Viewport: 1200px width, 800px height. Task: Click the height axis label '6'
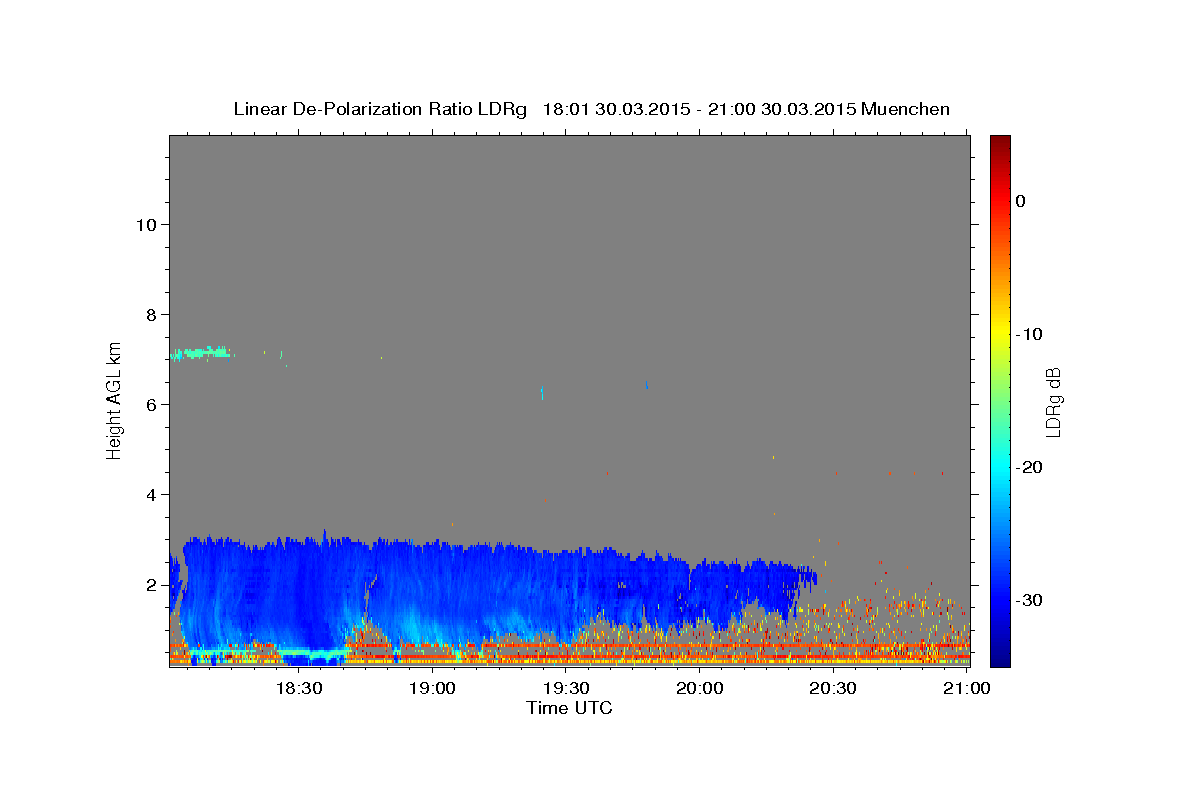151,404
